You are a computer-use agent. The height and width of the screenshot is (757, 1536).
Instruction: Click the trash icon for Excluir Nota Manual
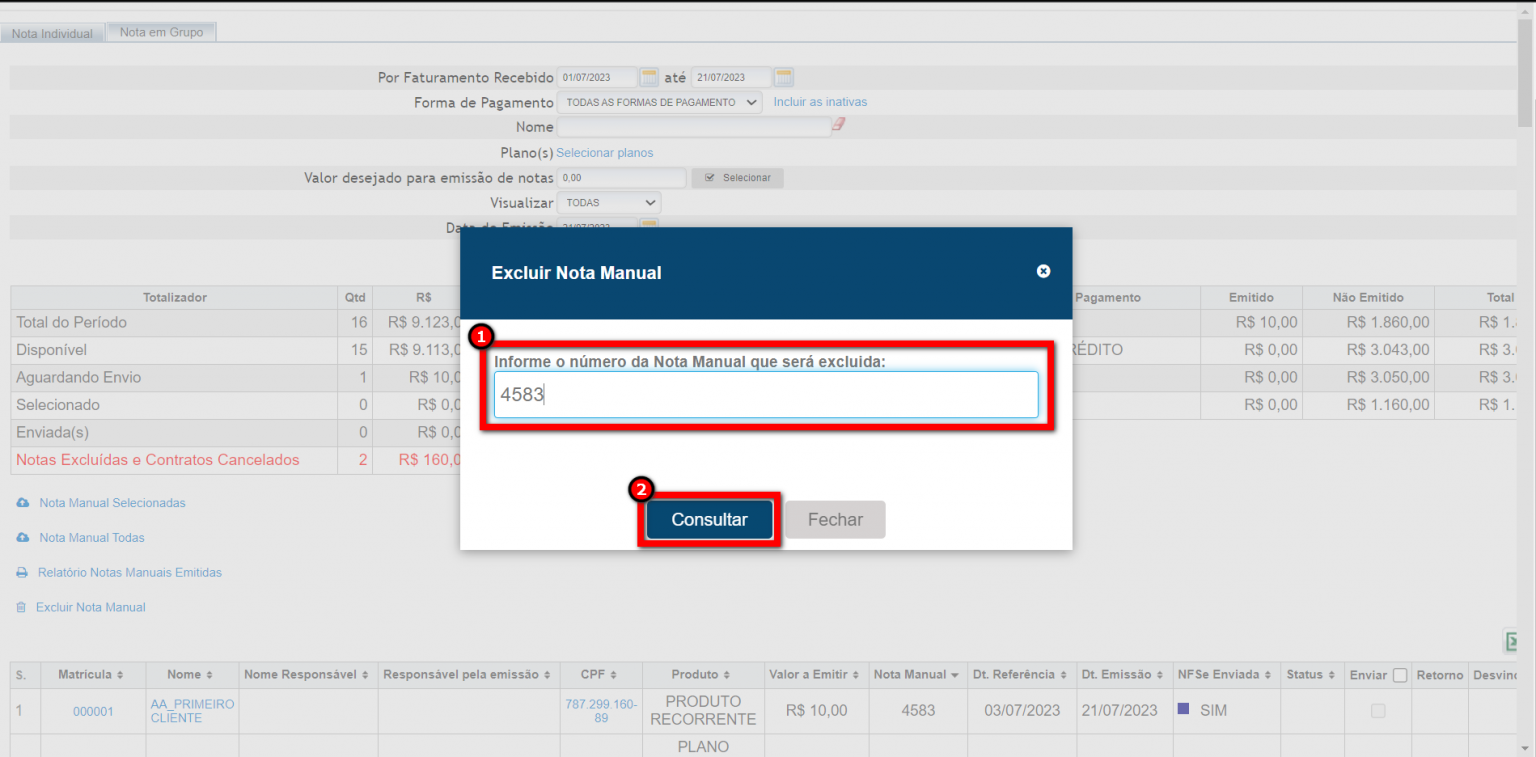coord(21,607)
